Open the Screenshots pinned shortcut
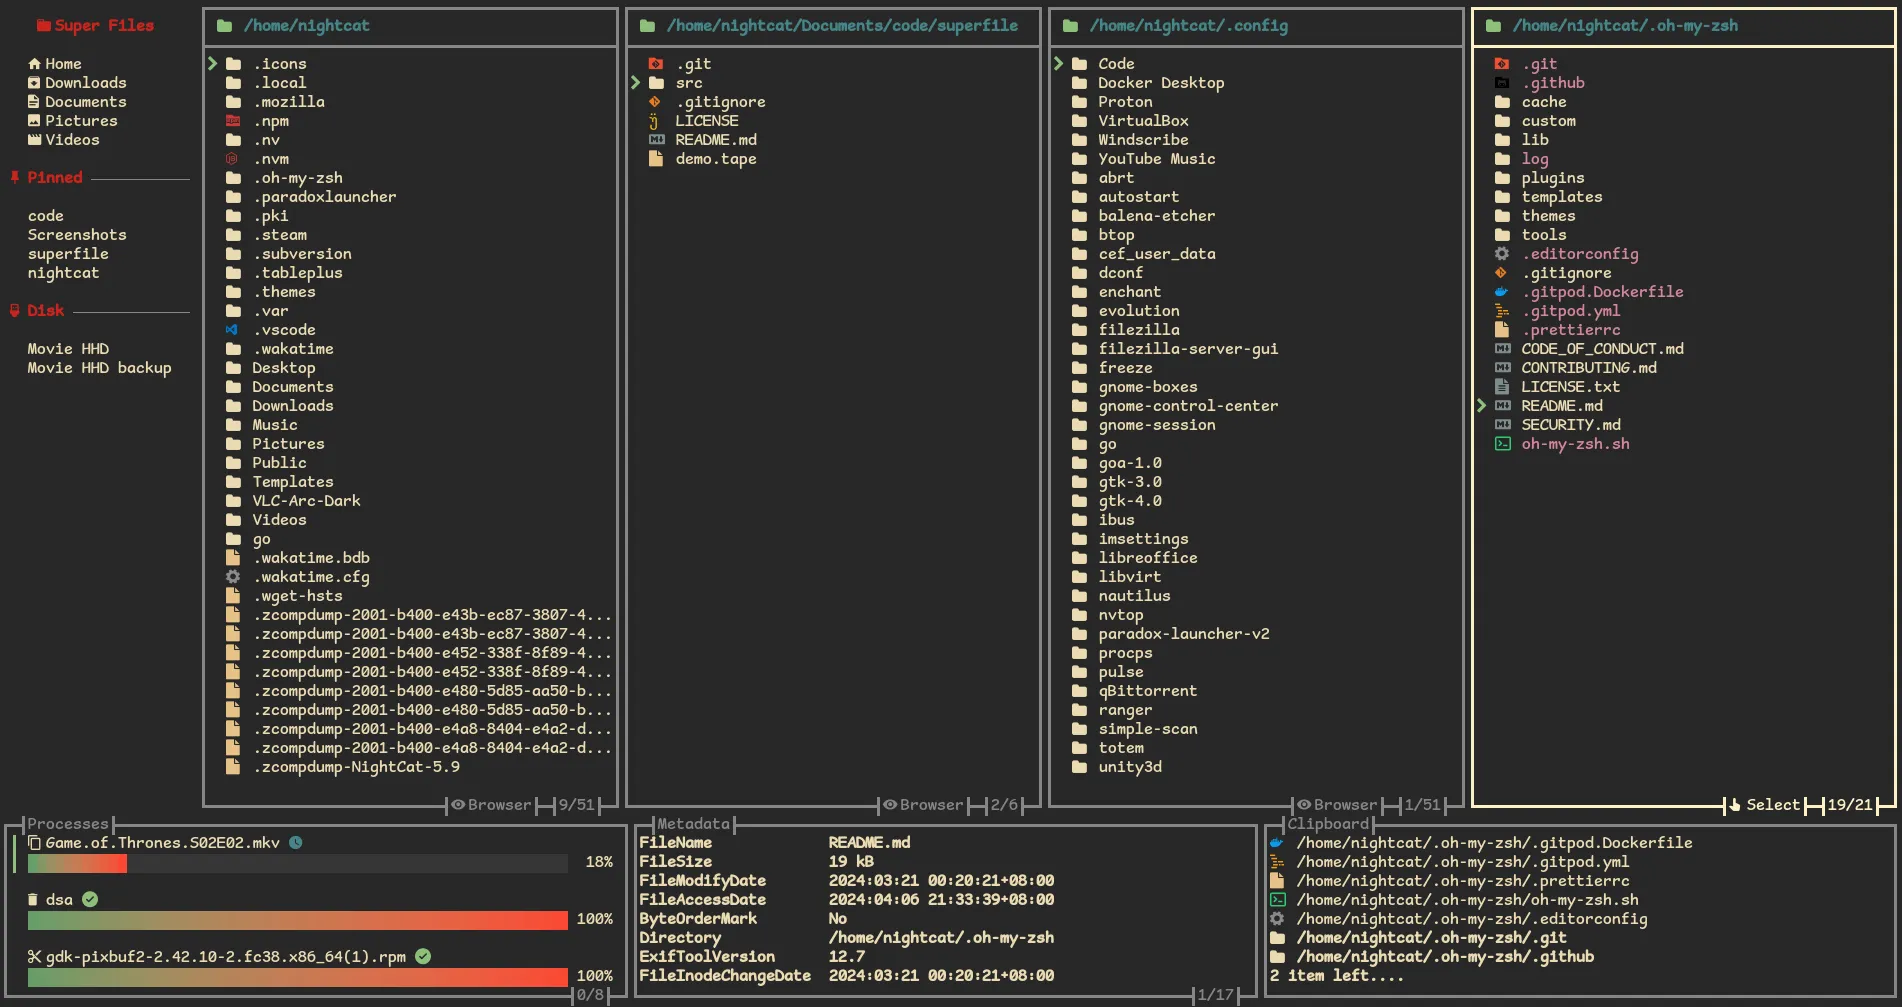Image resolution: width=1902 pixels, height=1007 pixels. (78, 234)
